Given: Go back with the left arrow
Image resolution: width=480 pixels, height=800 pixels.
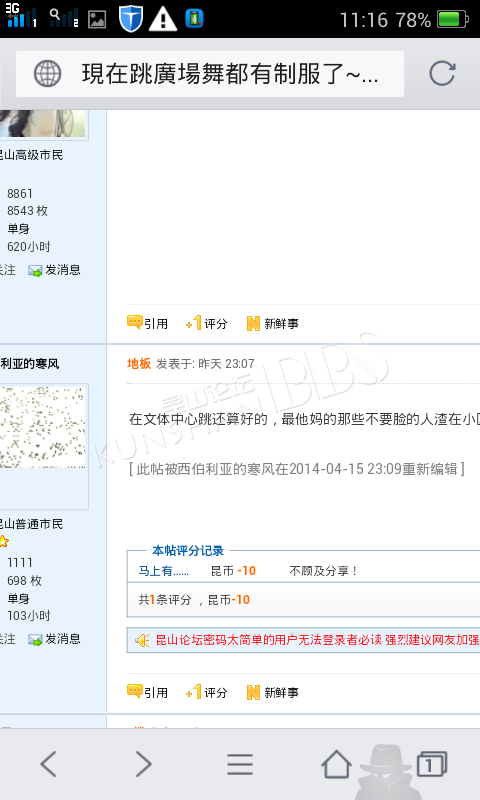Looking at the screenshot, I should coord(49,764).
